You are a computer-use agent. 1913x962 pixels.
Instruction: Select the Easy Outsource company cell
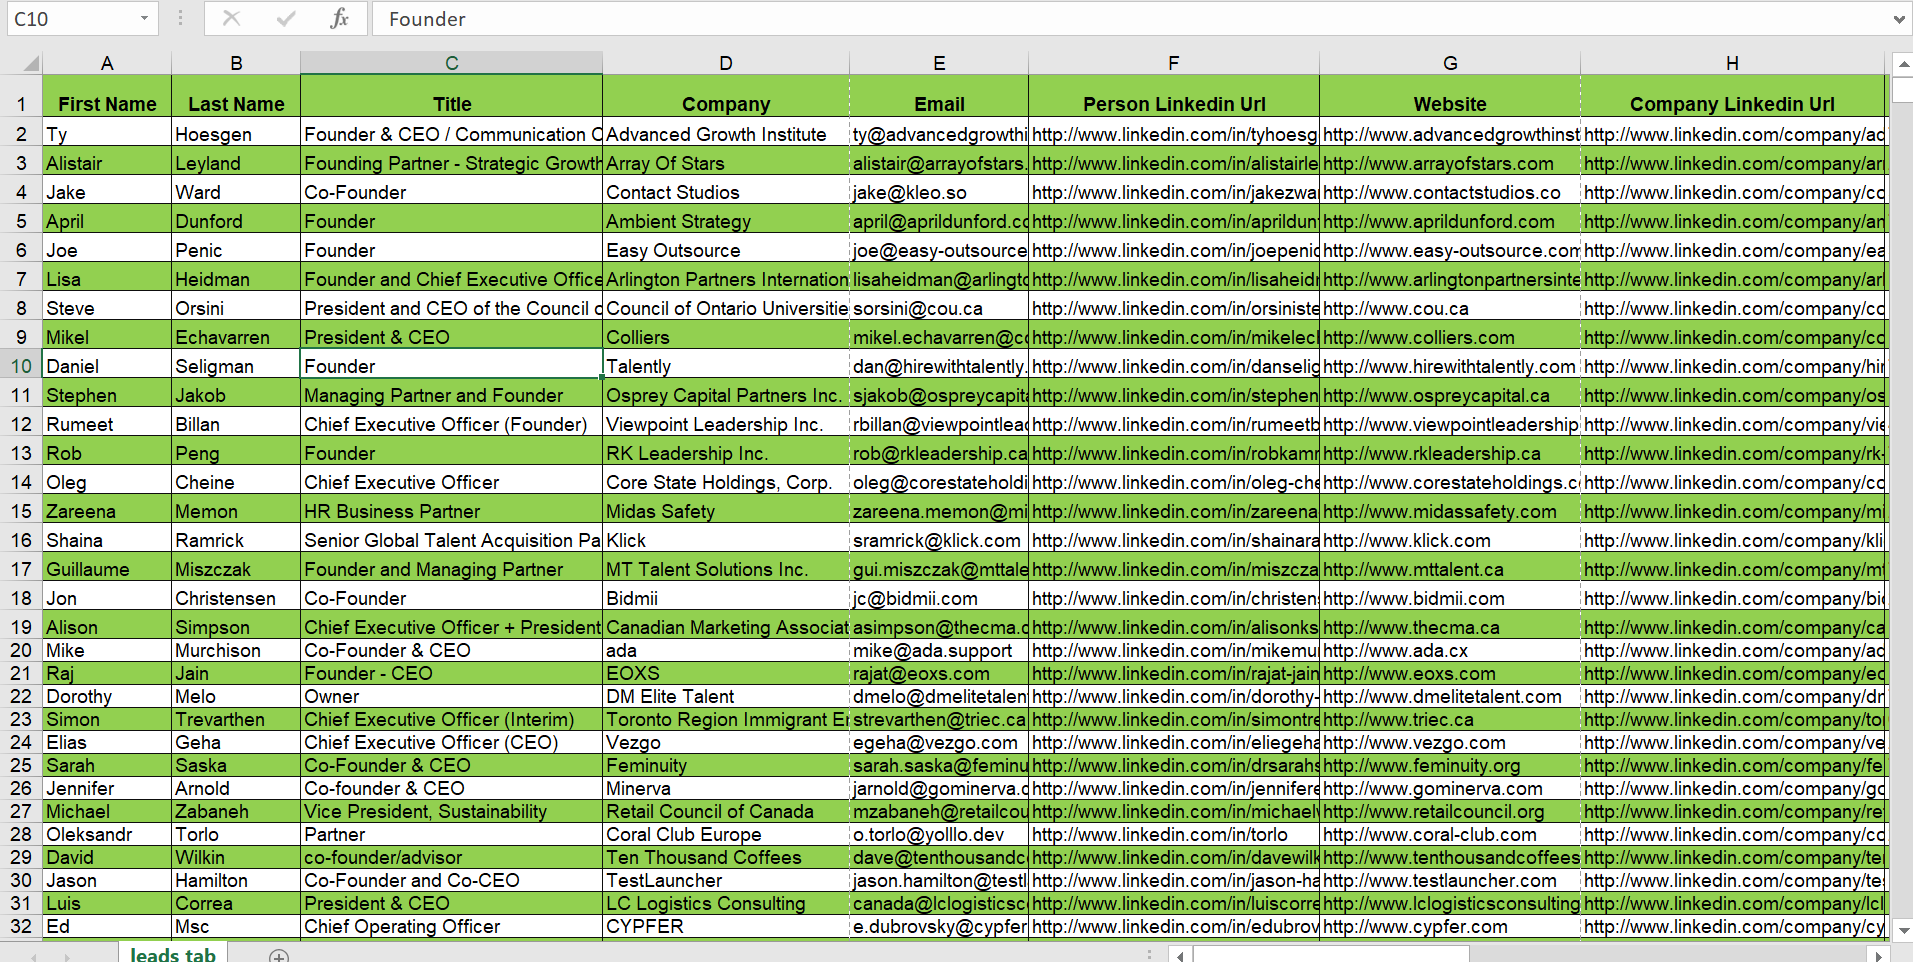click(726, 250)
